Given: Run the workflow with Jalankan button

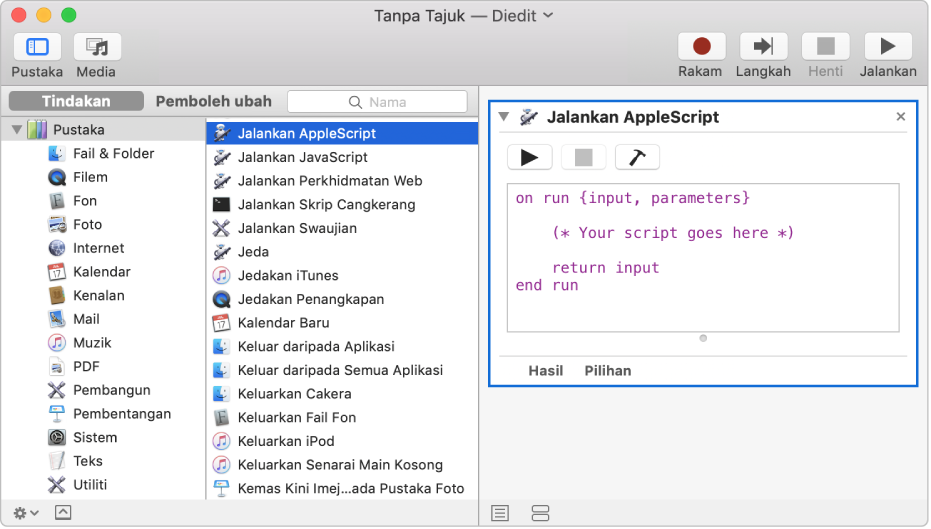Looking at the screenshot, I should (x=887, y=47).
